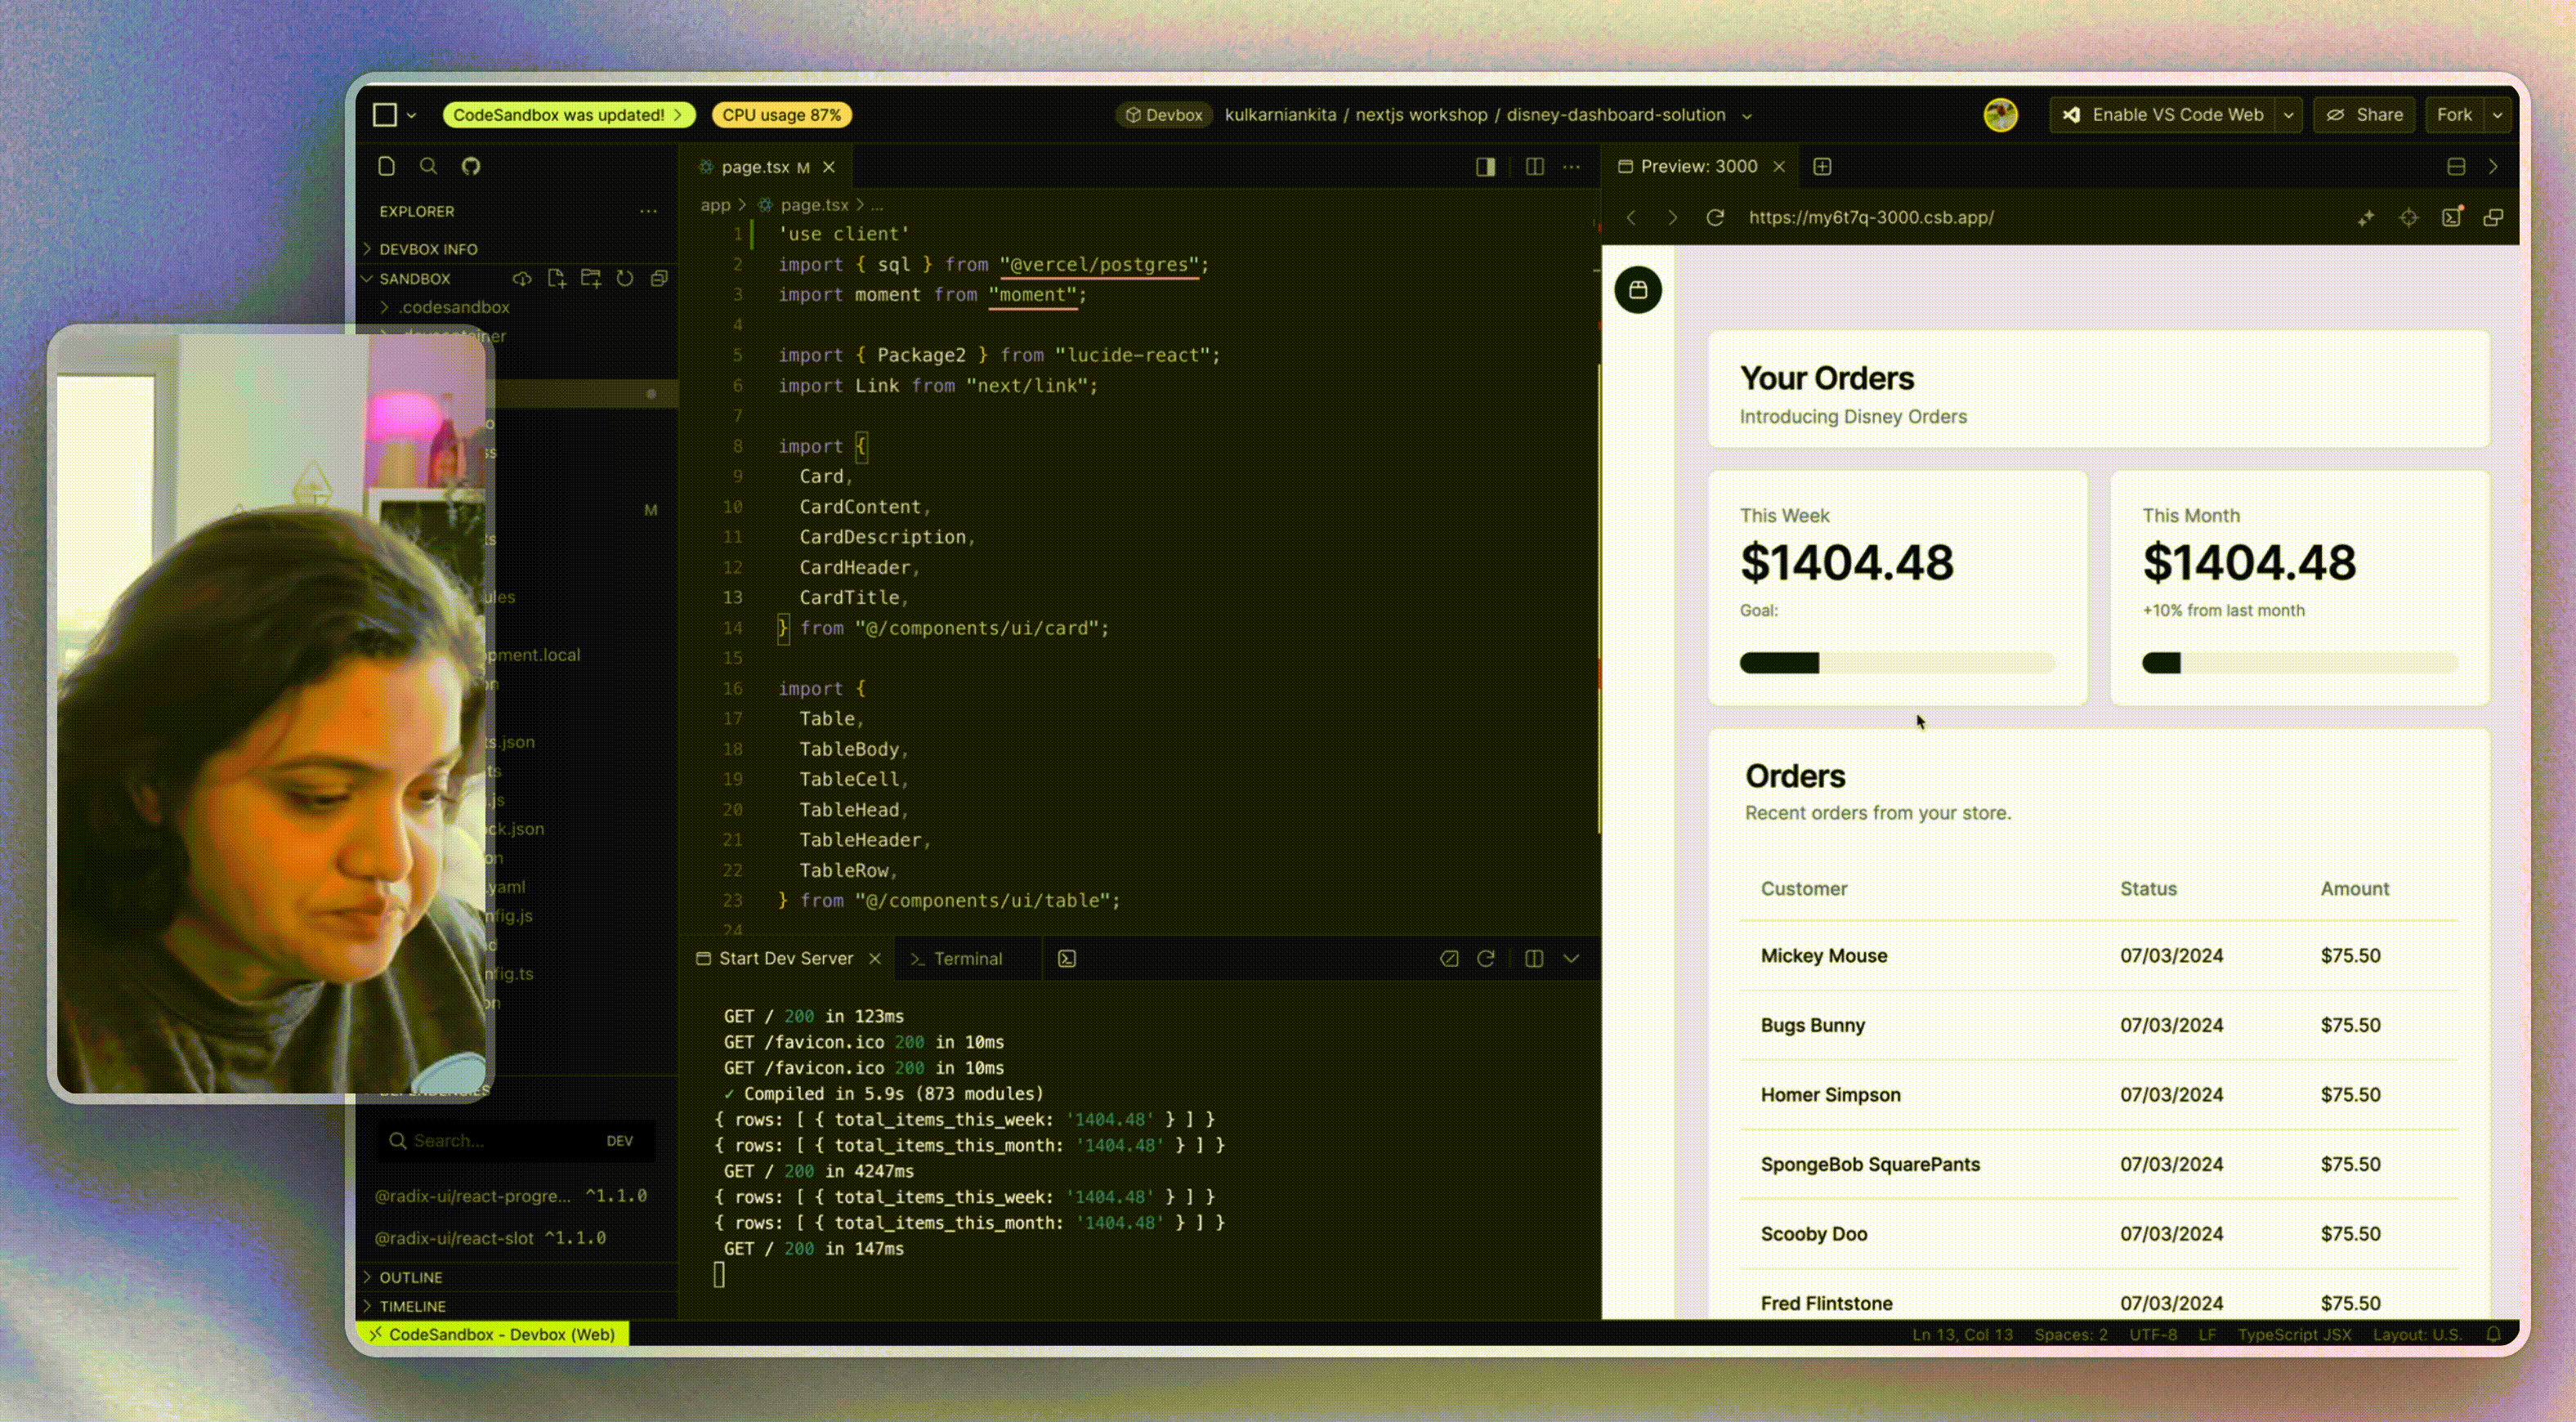Select the page.tsx editor tab
2576x1422 pixels.
(x=758, y=166)
